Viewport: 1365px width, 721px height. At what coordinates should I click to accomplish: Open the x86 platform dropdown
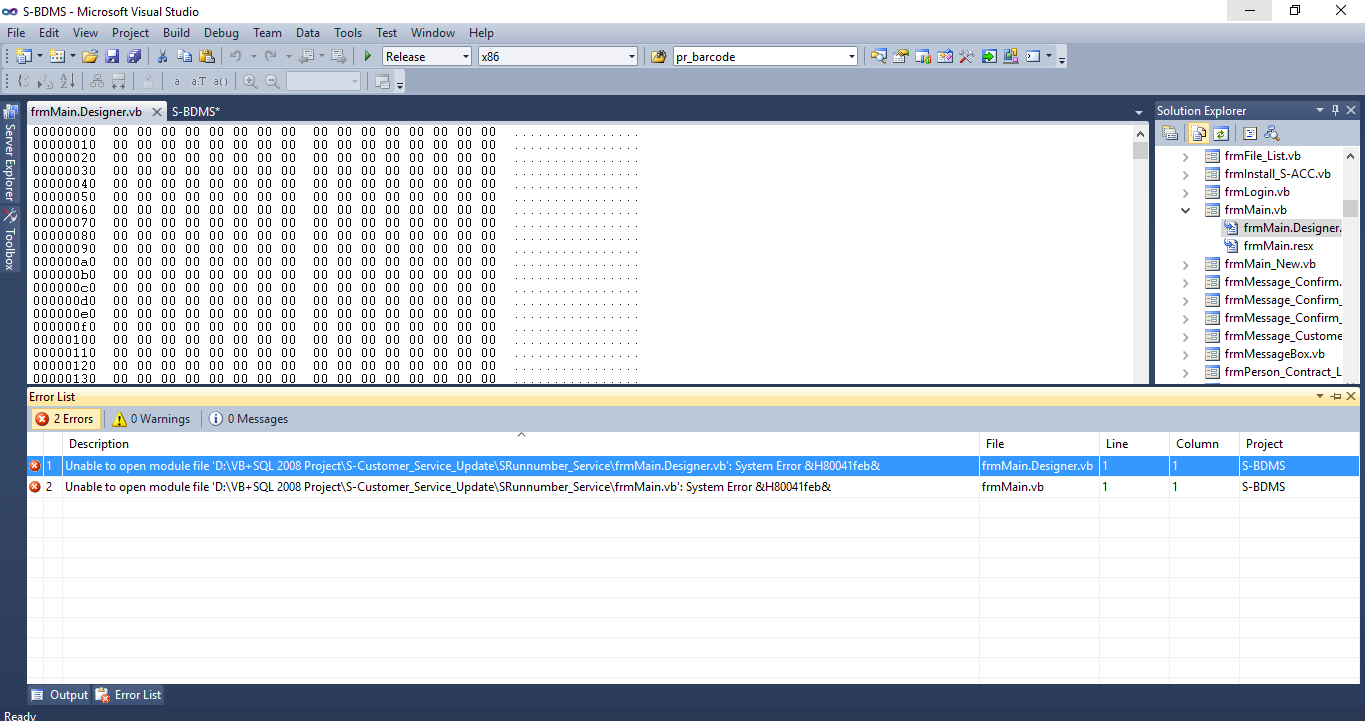point(632,57)
